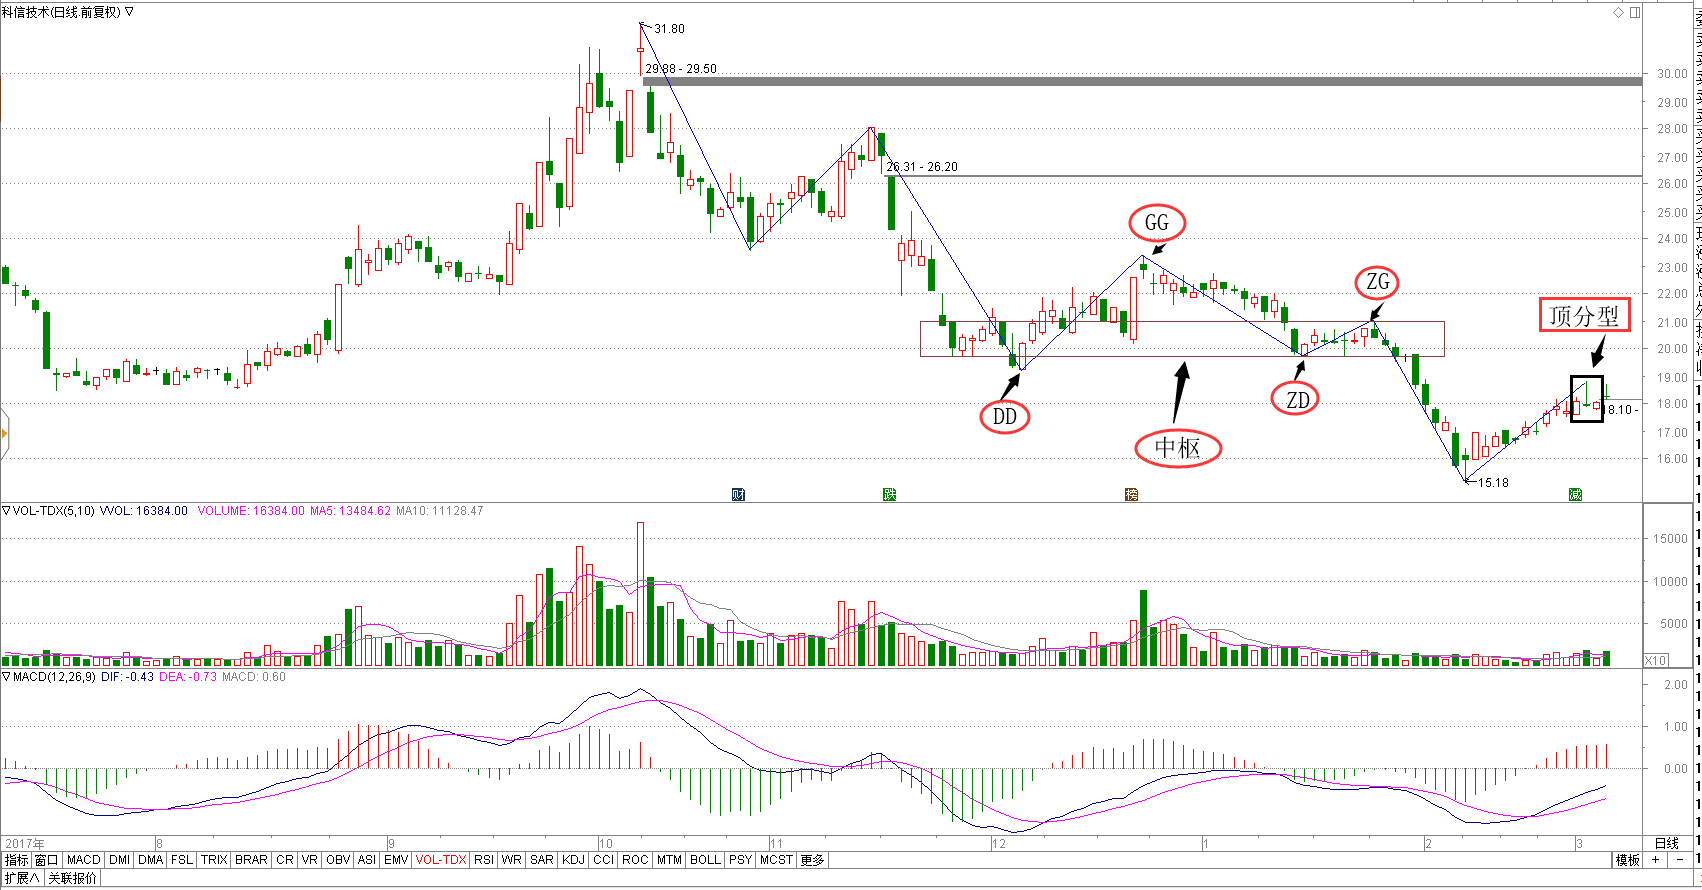Select the red VOL-TDX indicator tab
Image resolution: width=1702 pixels, height=890 pixels.
[x=441, y=860]
